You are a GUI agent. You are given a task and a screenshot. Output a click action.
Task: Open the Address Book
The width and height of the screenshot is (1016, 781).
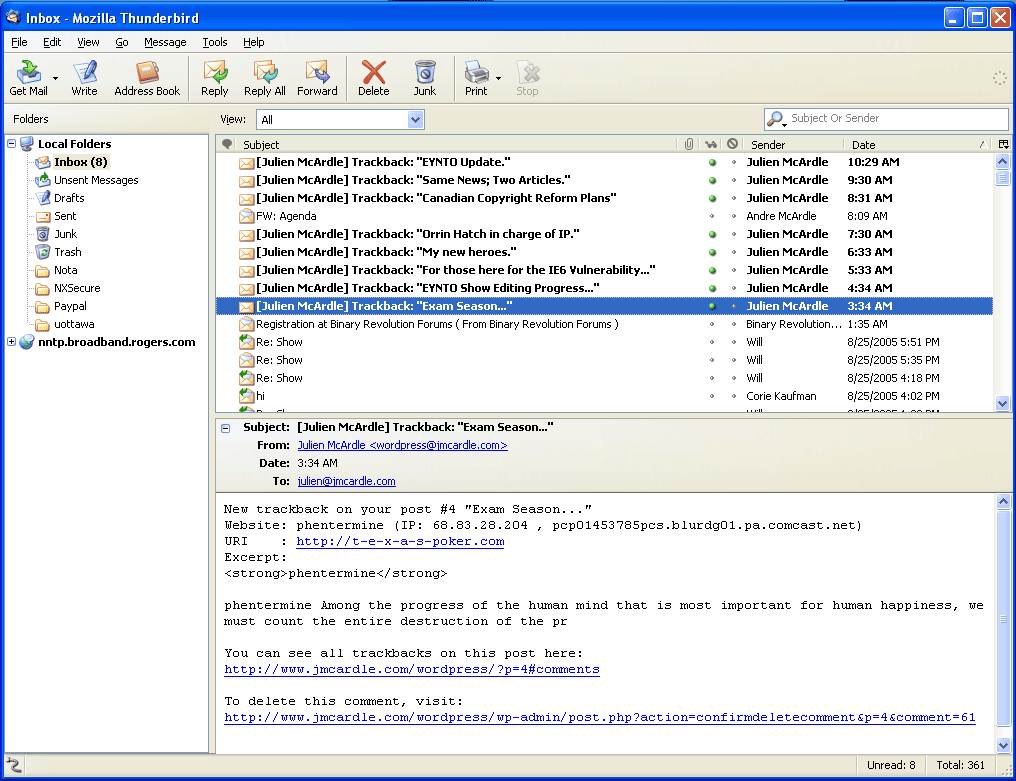click(147, 78)
